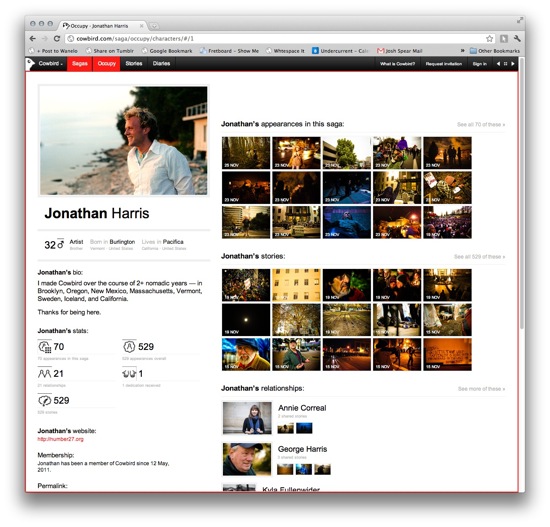Viewport: 550px width, 527px height.
Task: Open the Chrome wrench settings menu
Action: 517,39
